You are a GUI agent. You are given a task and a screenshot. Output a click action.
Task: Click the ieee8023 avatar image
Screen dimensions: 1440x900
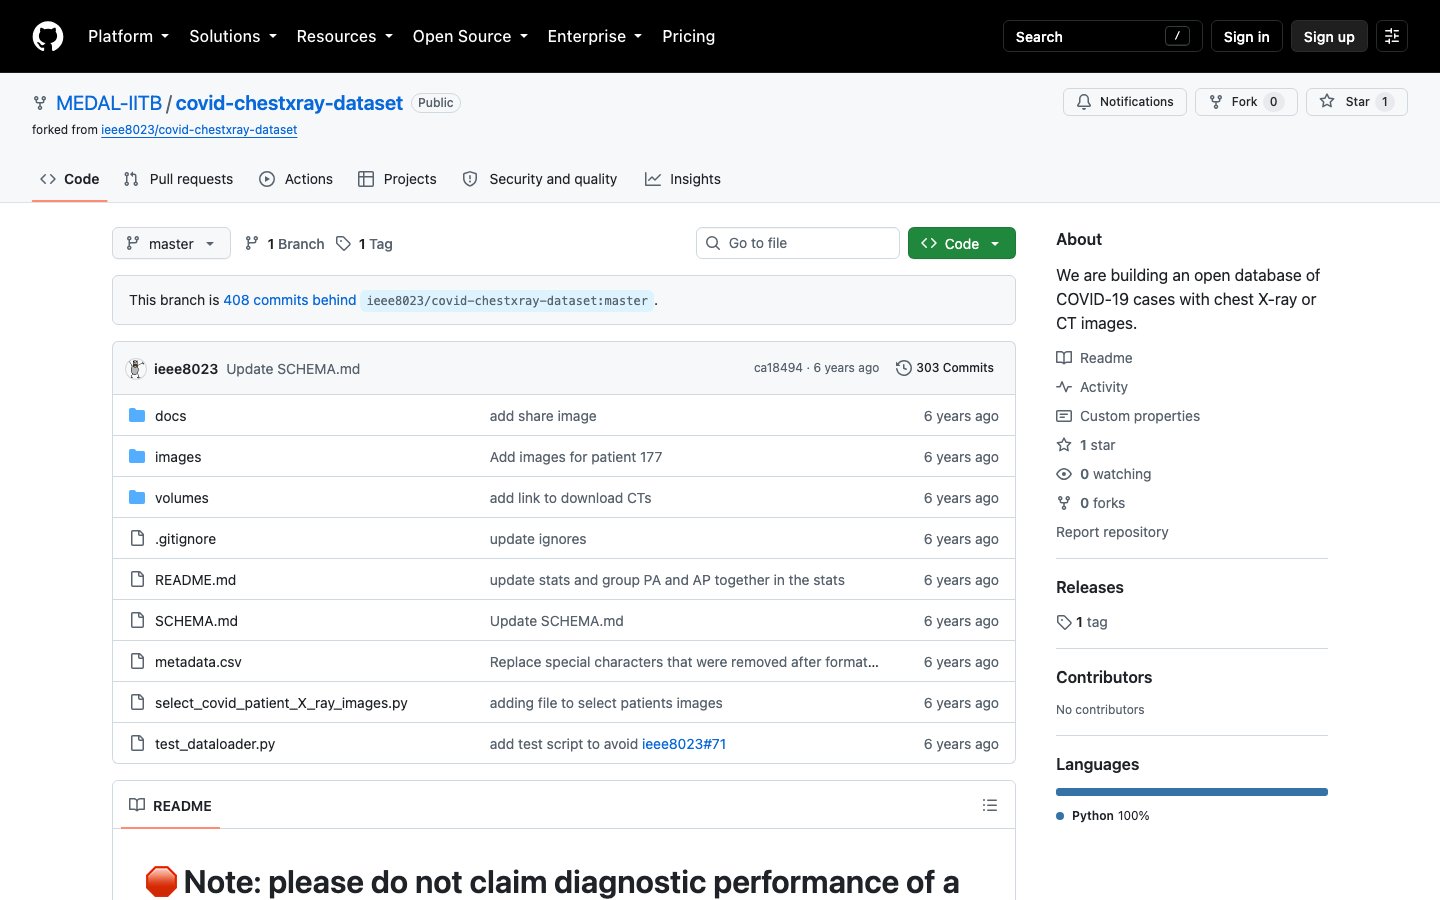[136, 368]
